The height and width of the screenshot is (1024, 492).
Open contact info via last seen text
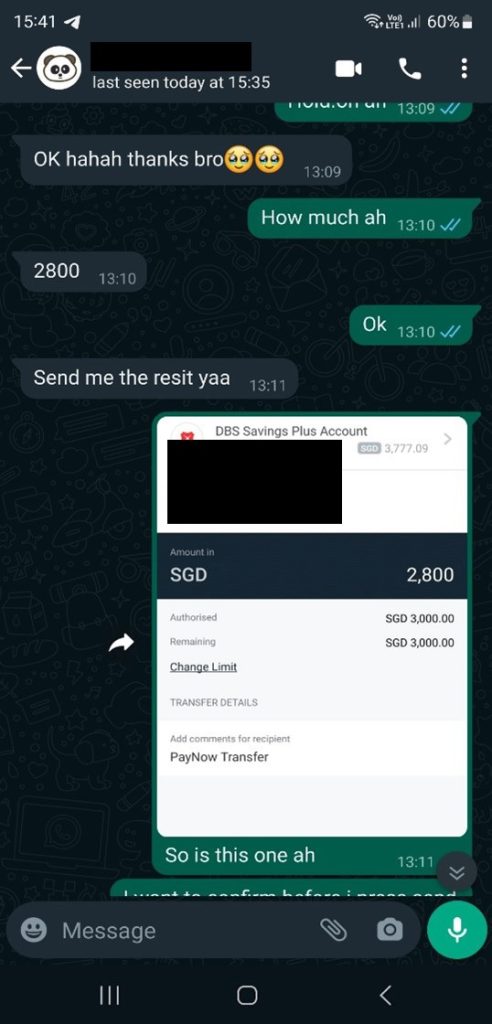point(181,83)
